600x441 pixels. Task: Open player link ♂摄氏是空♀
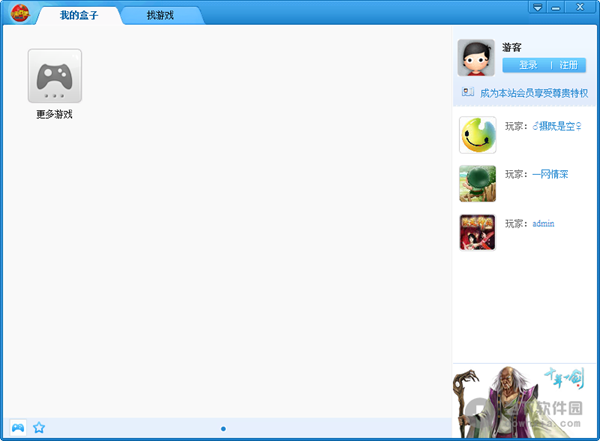557,126
